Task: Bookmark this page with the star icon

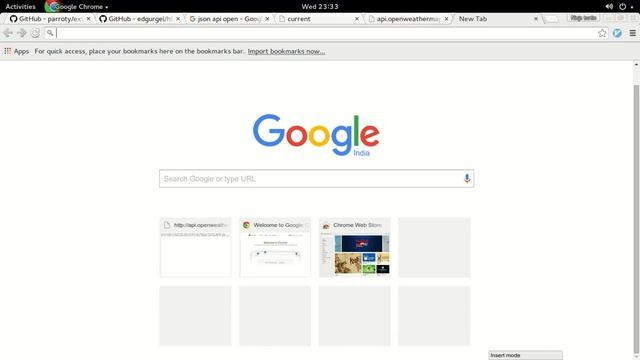Action: click(x=602, y=33)
